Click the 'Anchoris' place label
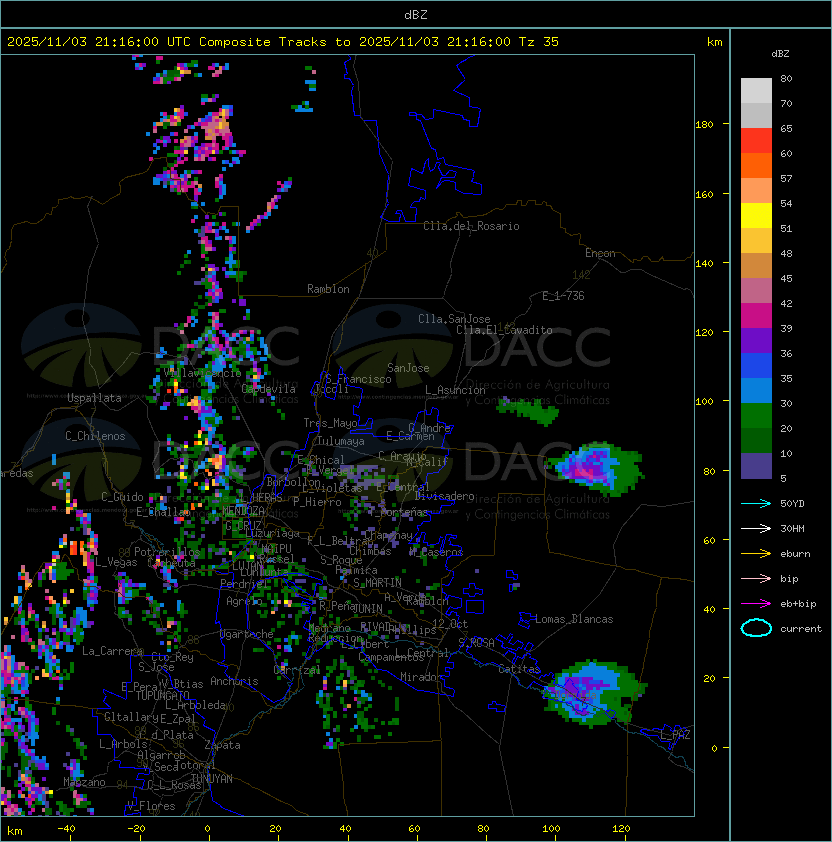The height and width of the screenshot is (842, 832). point(234,681)
